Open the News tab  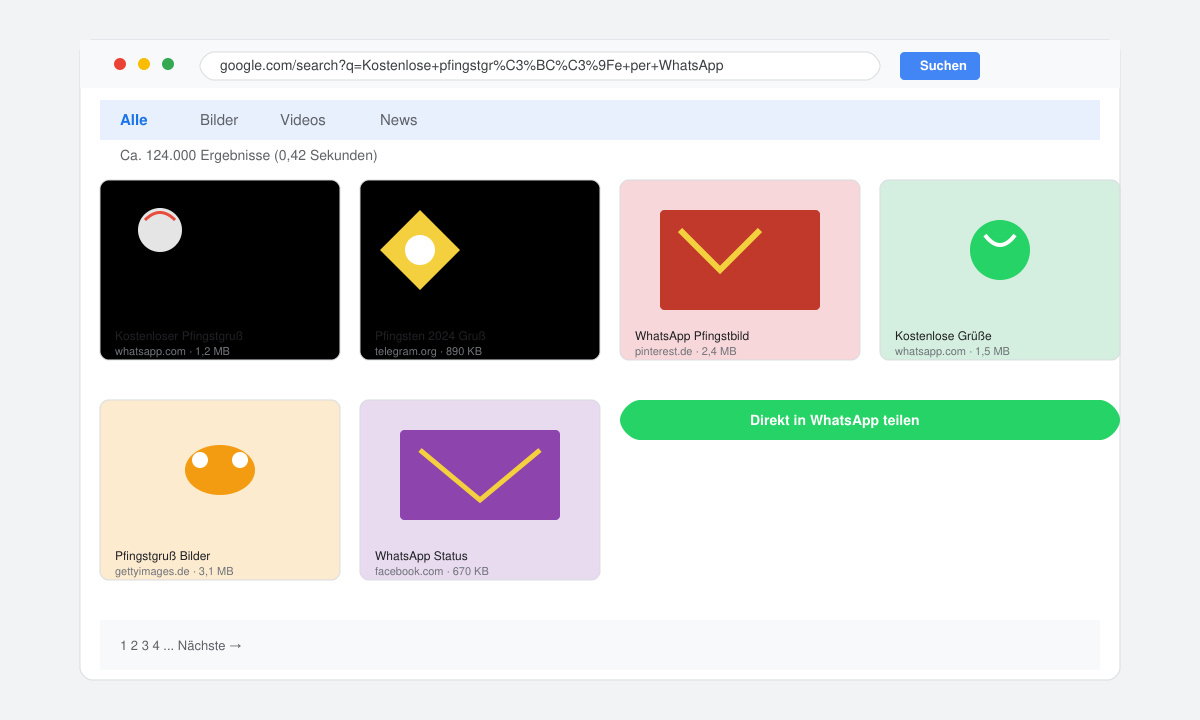click(x=398, y=120)
